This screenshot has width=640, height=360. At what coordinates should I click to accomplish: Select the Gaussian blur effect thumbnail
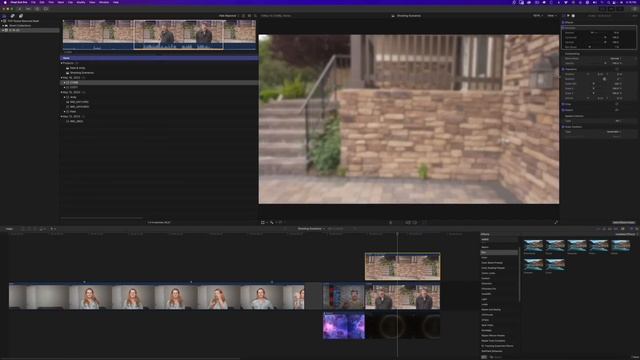pyautogui.click(x=577, y=247)
